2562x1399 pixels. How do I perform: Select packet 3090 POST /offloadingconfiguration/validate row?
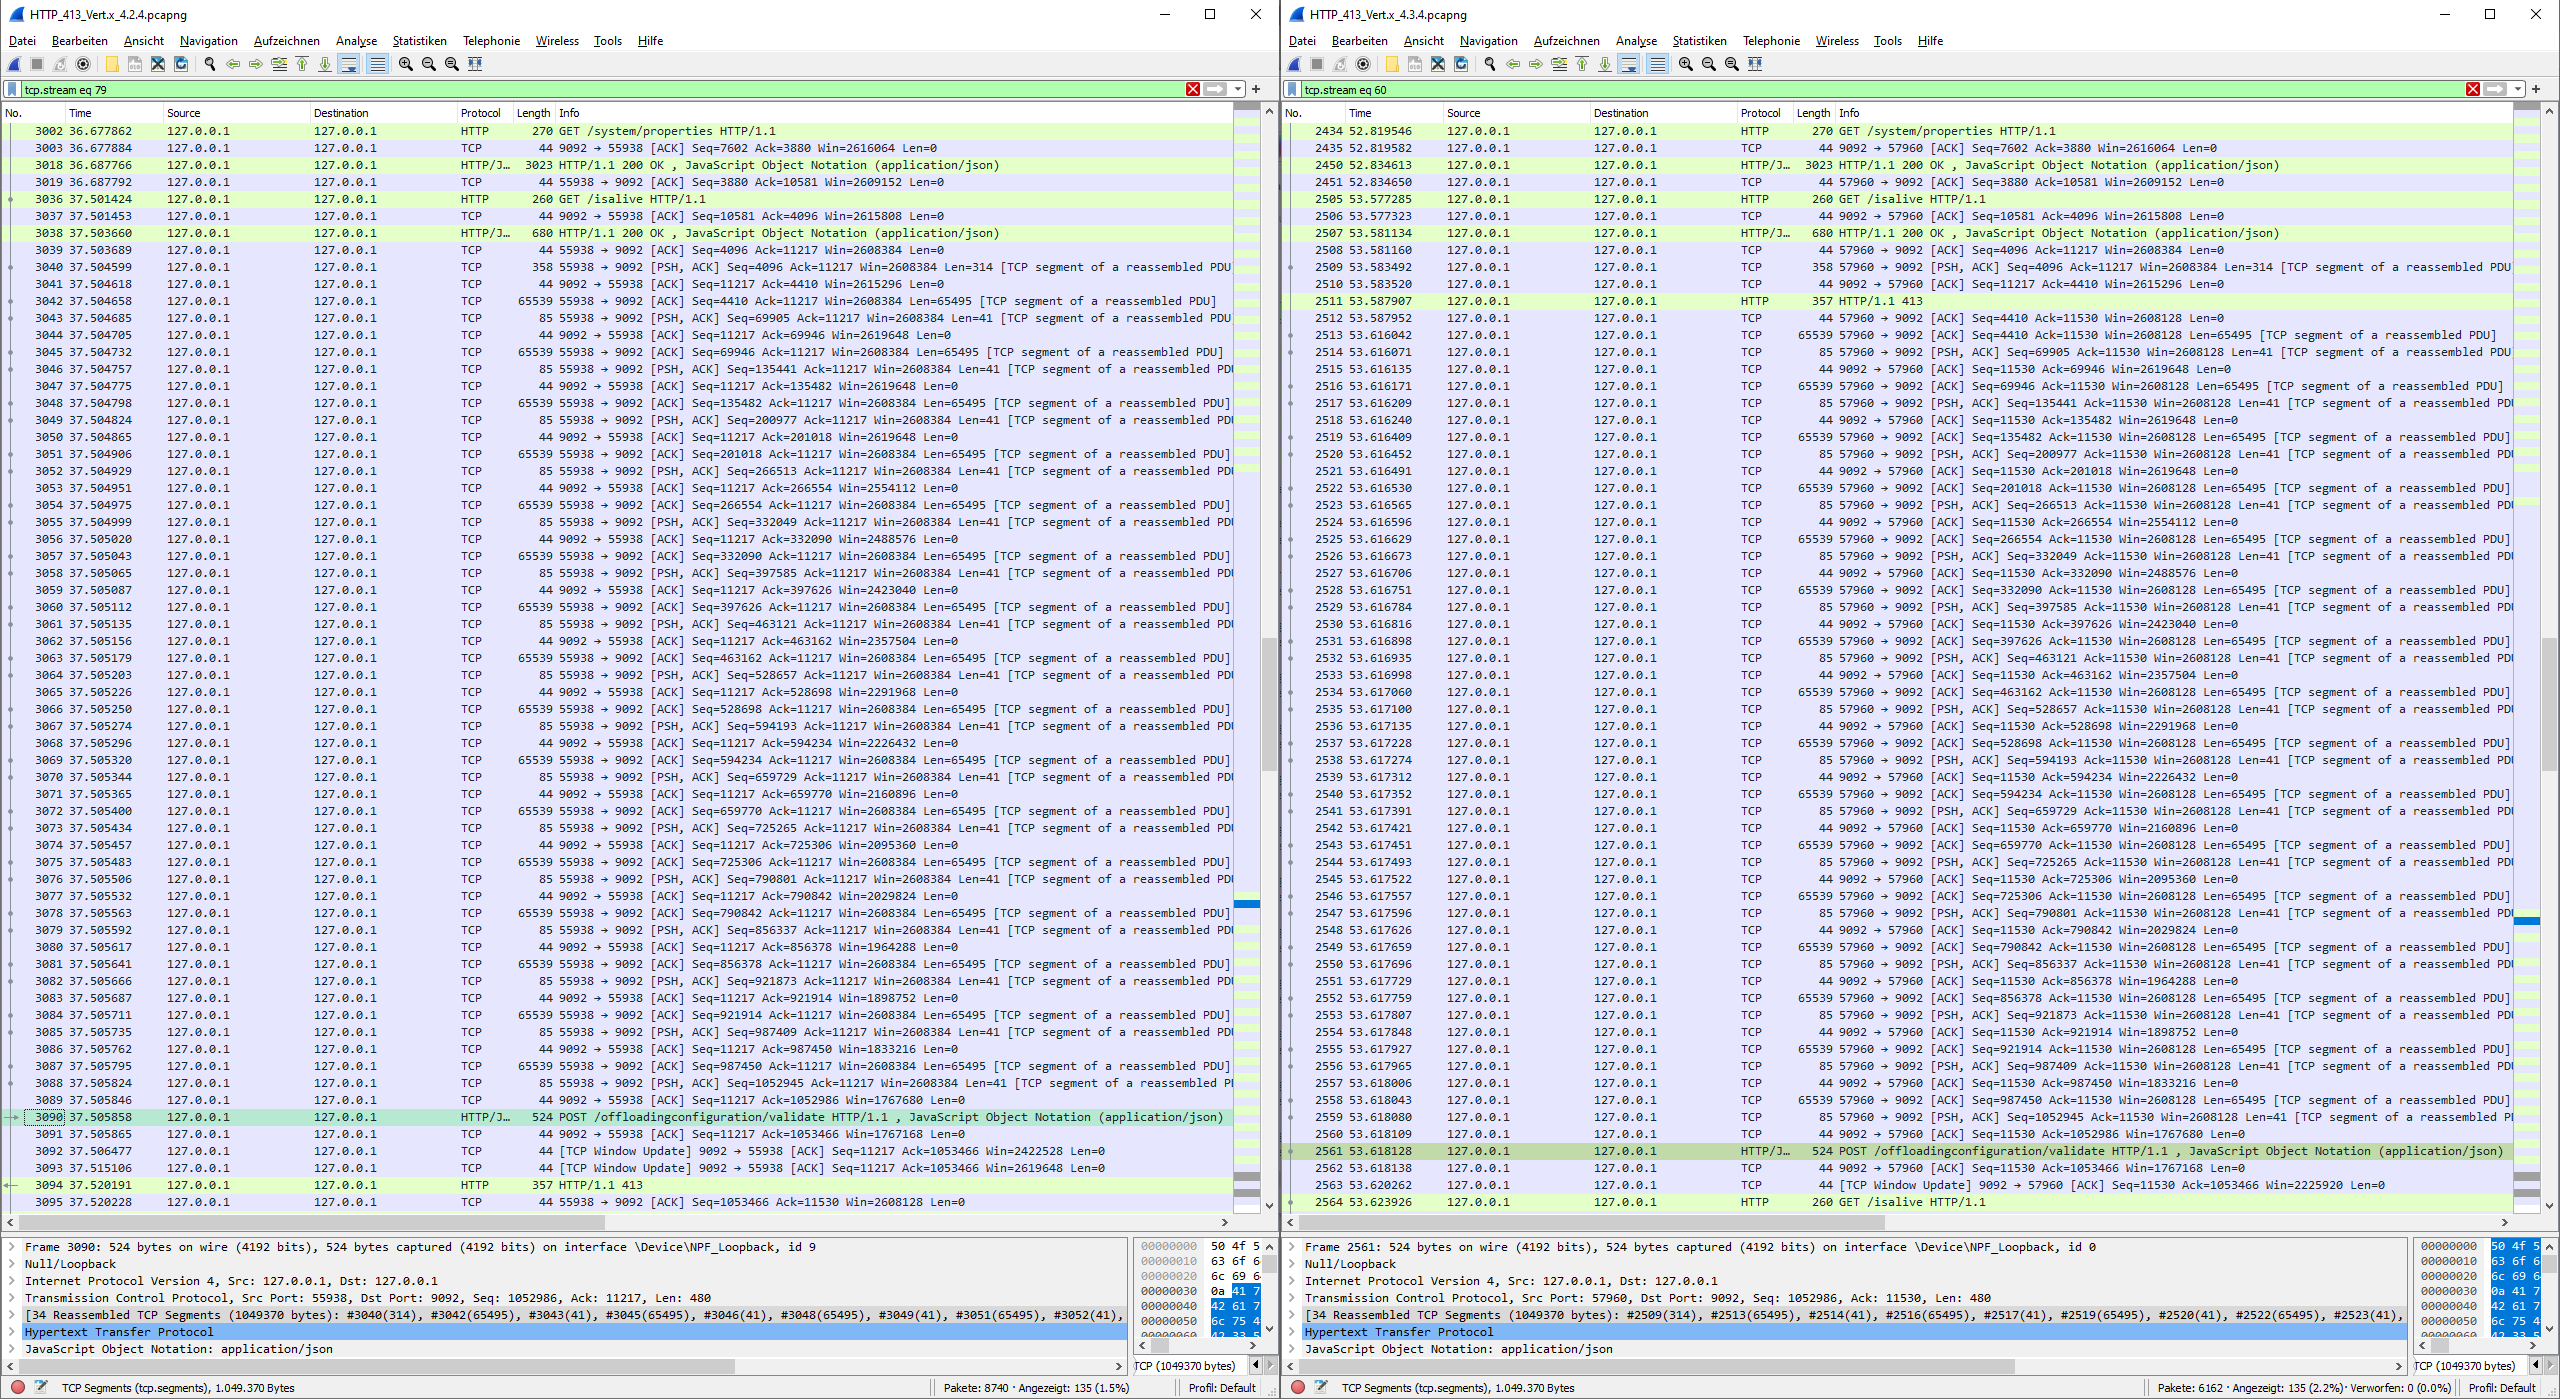click(600, 1117)
